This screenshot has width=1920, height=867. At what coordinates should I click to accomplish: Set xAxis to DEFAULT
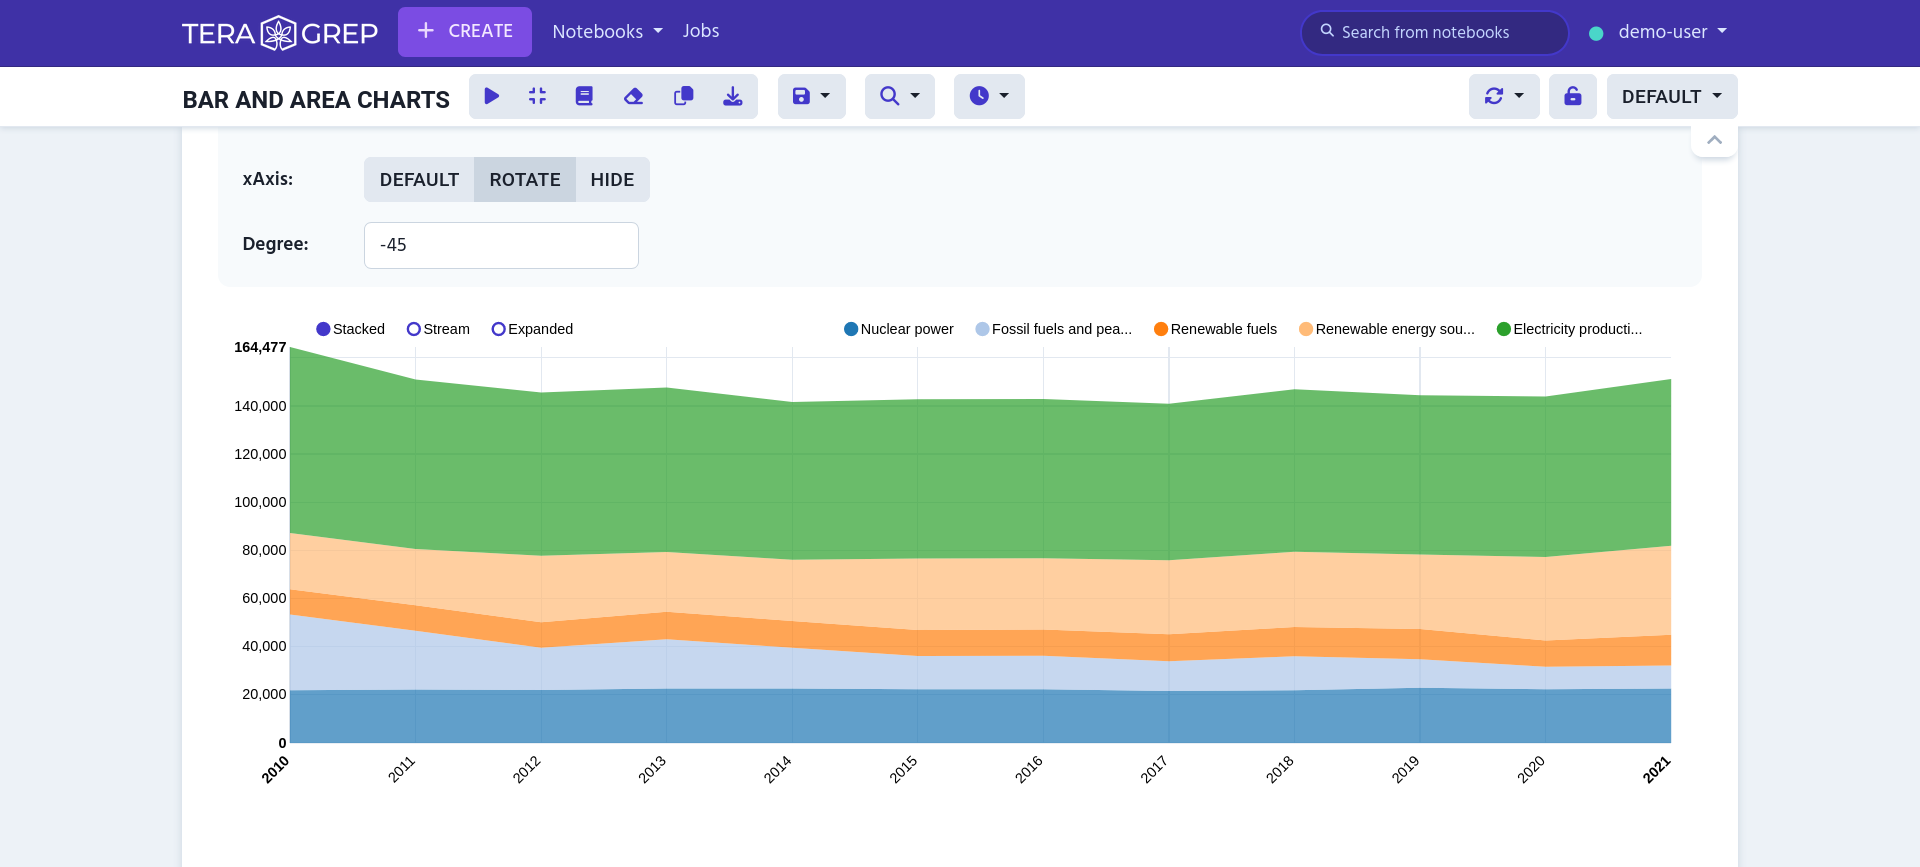tap(419, 180)
